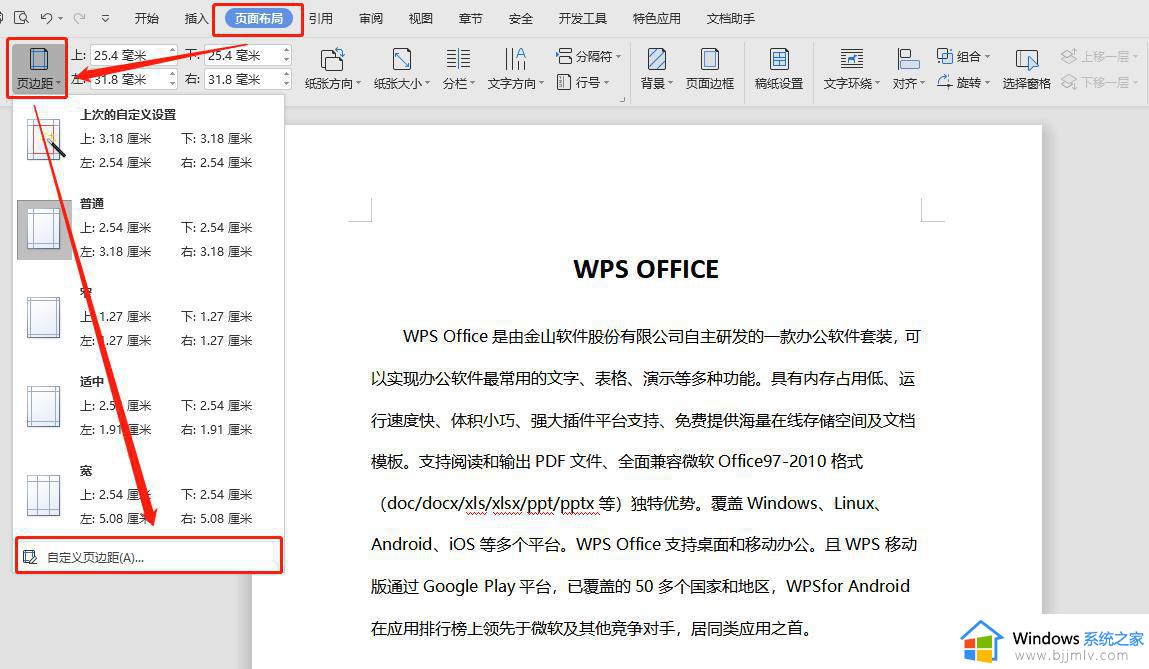Screen dimensions: 1149x669
Task: Click the 适中 preset thumbnail icon
Action: pos(44,406)
